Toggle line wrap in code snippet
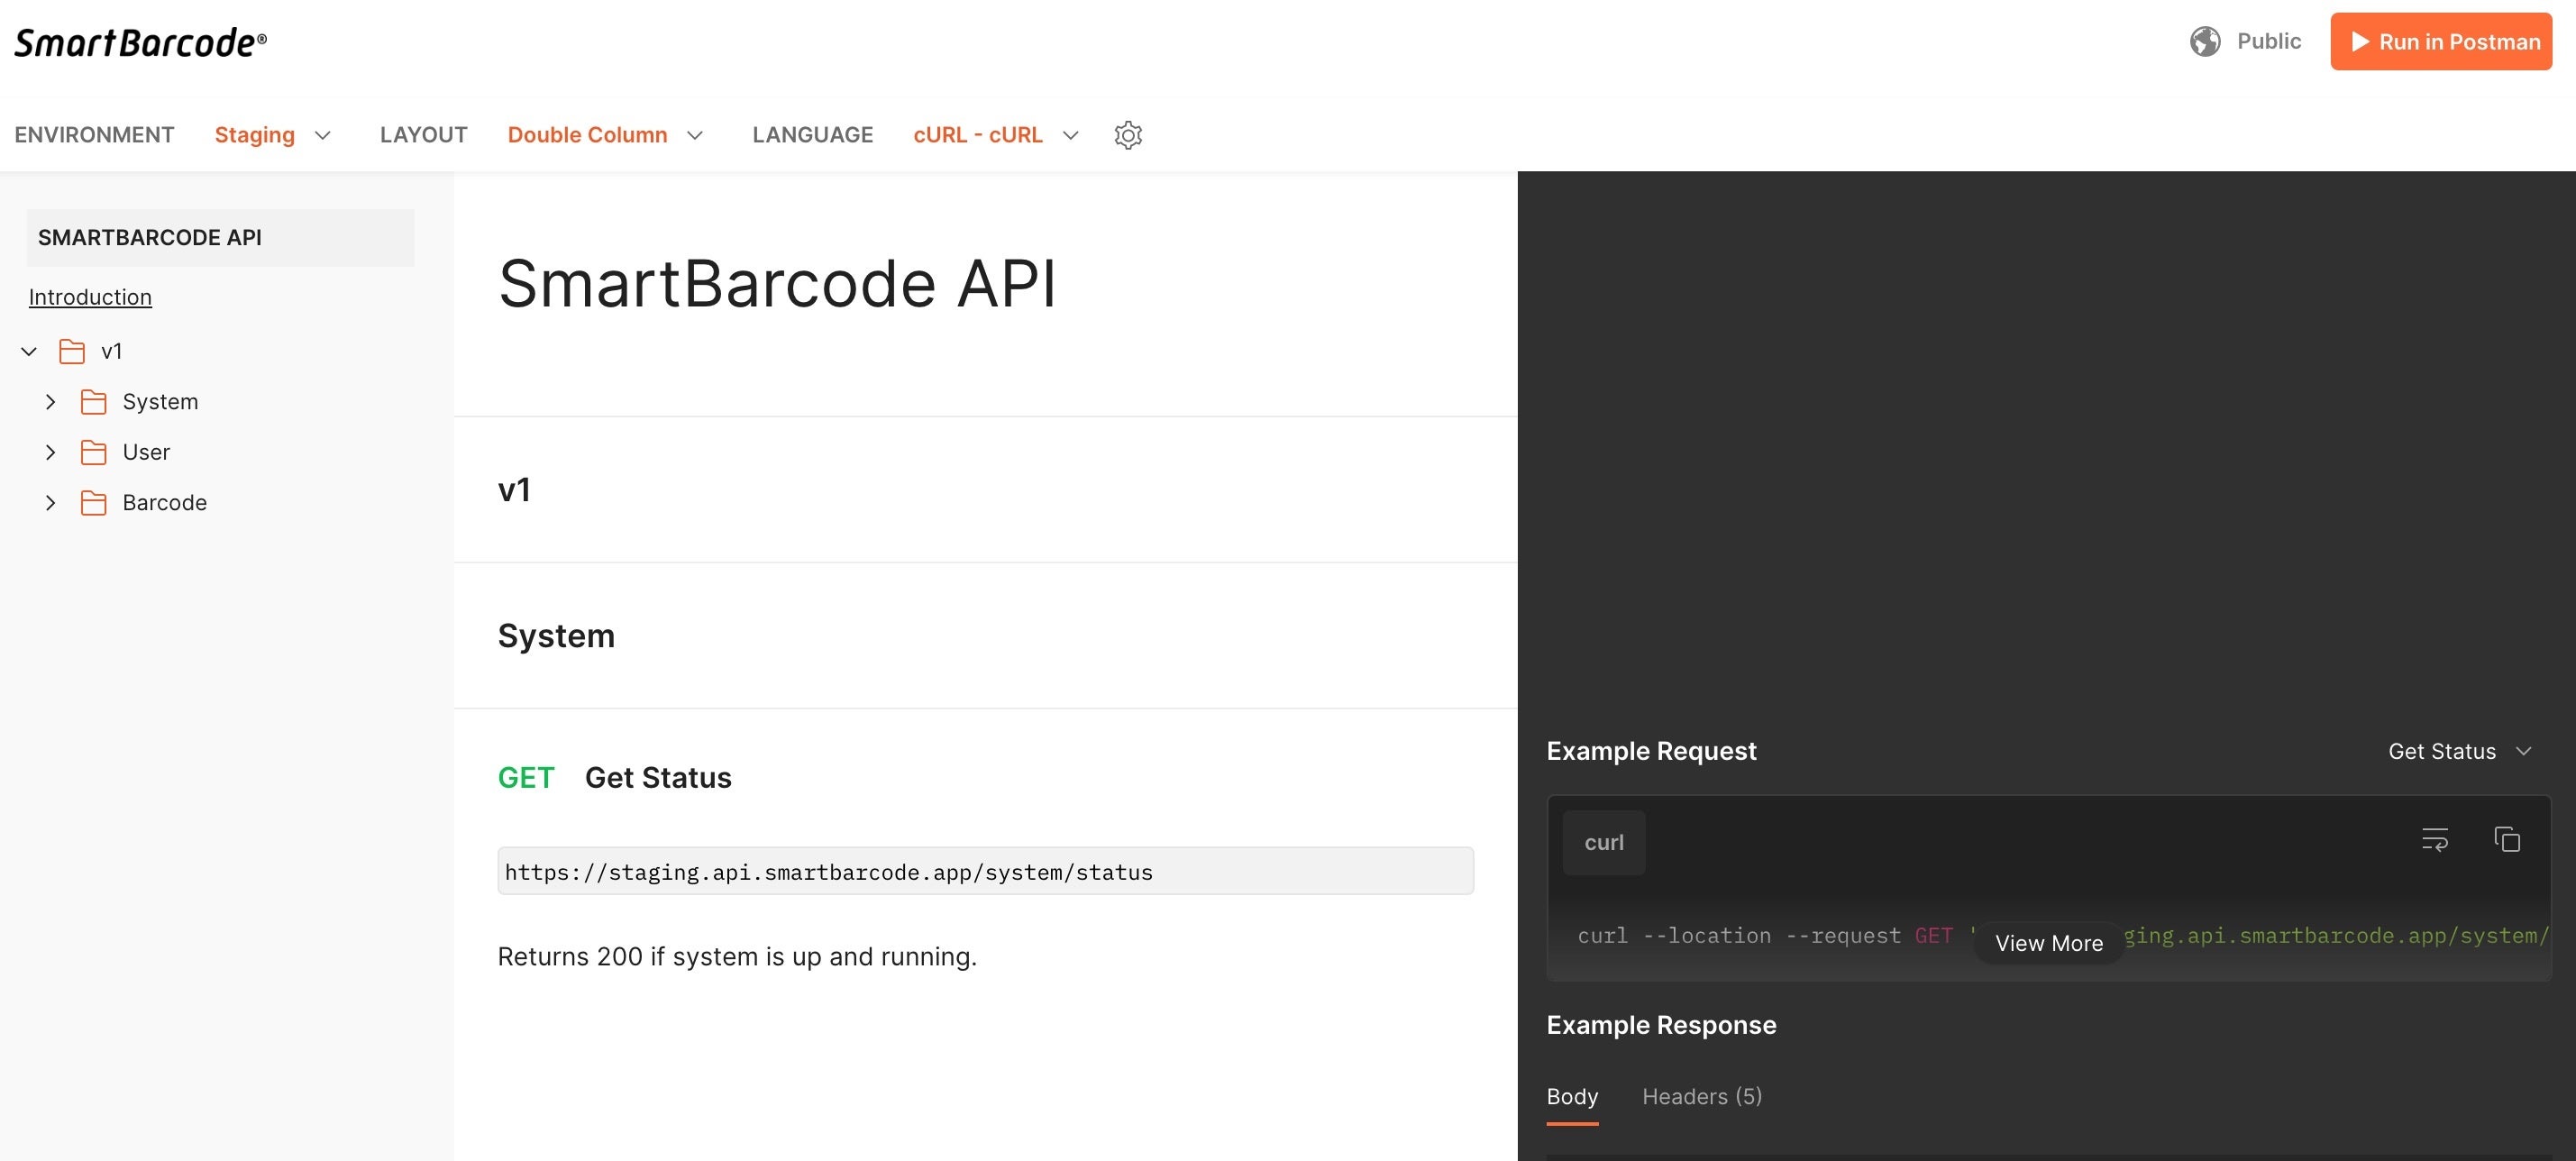 pyautogui.click(x=2434, y=839)
